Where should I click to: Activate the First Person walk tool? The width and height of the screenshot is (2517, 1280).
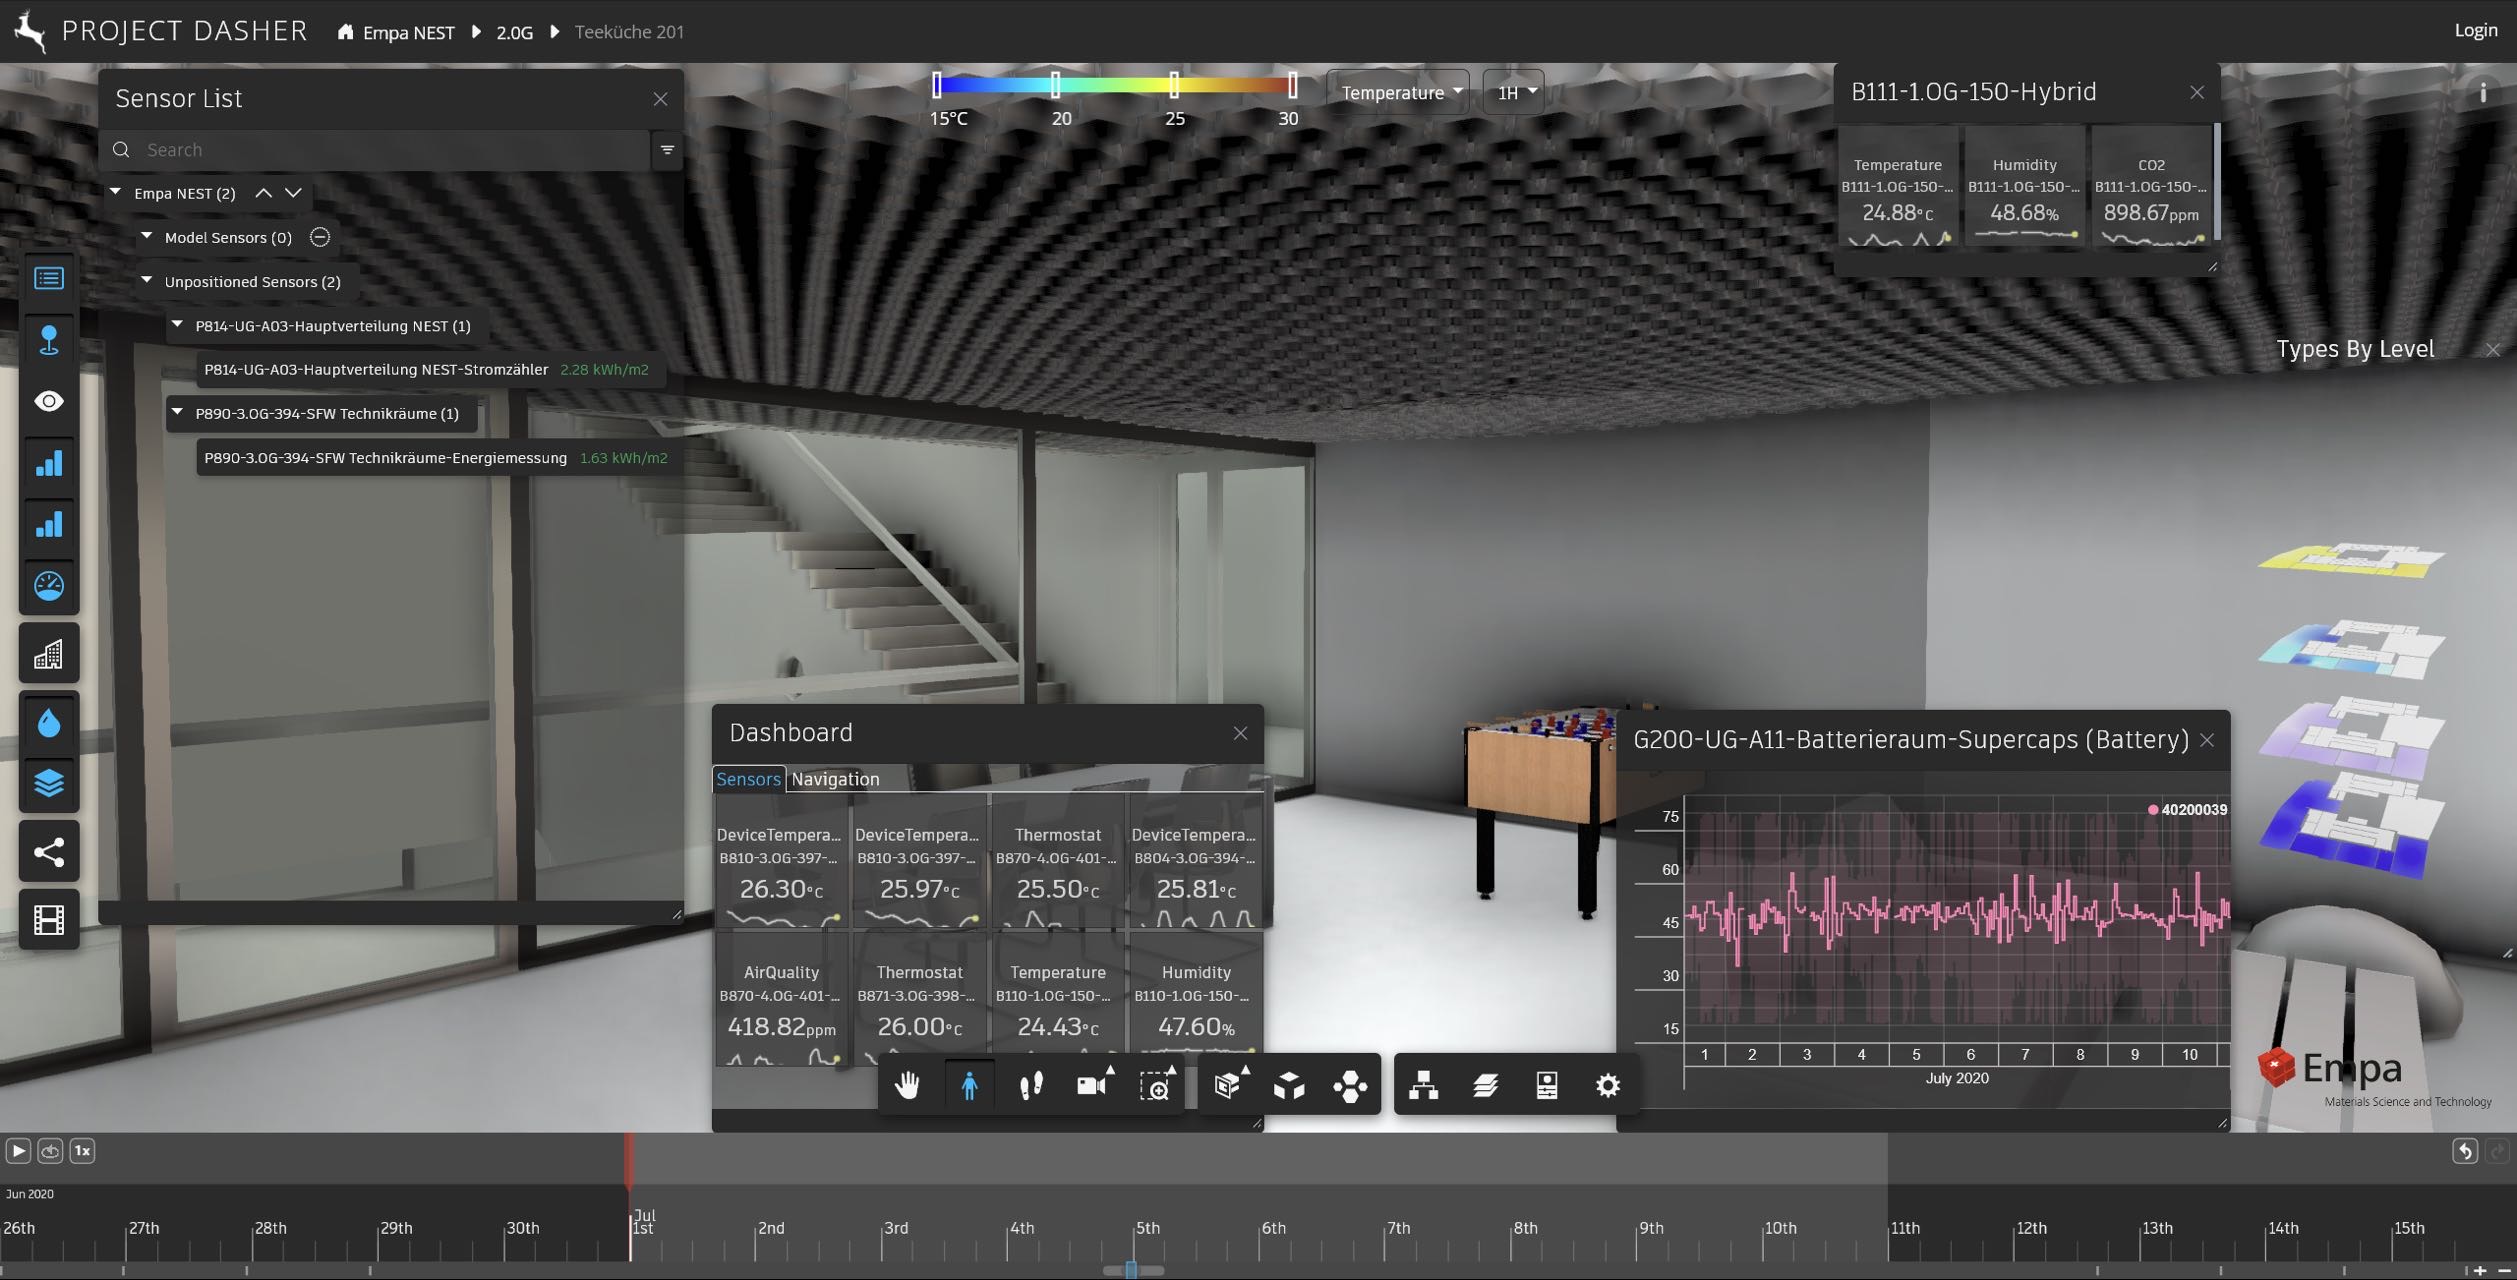point(969,1085)
